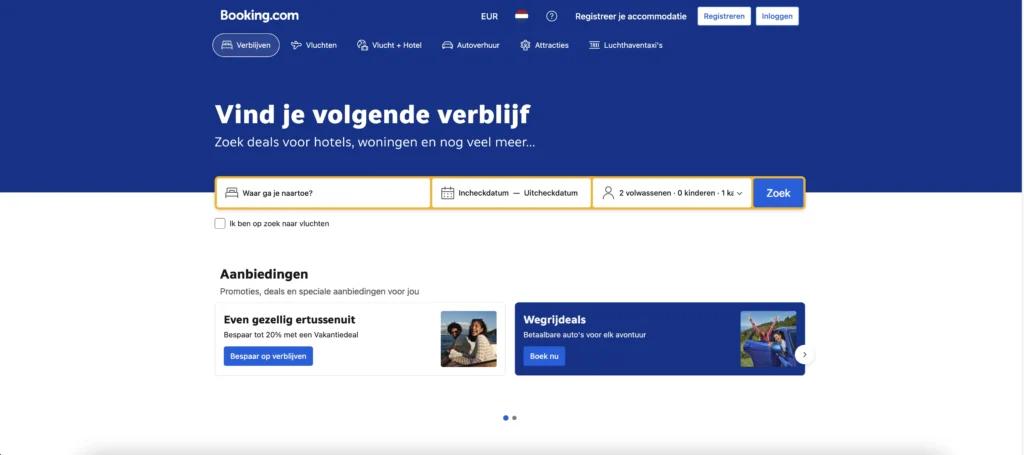Click the calendar icon in date field
Viewport: 1024px width, 455px height.
447,193
